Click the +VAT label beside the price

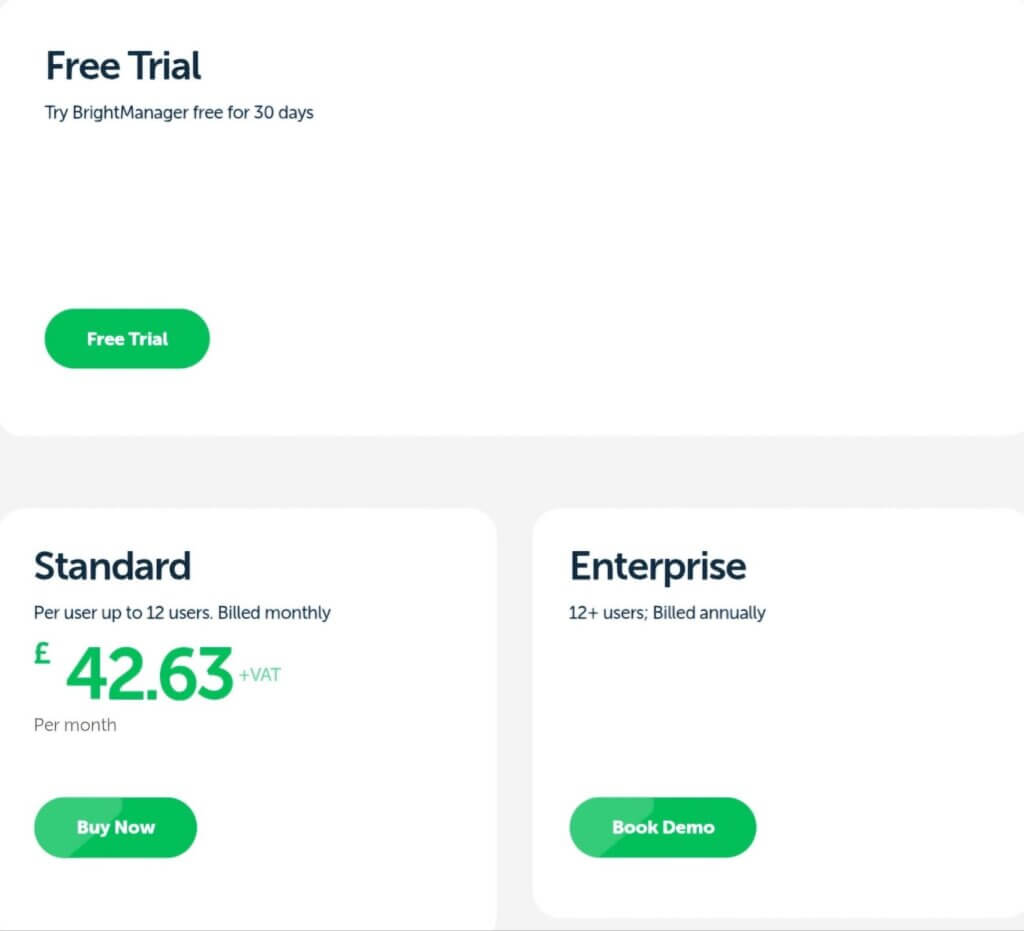pos(258,675)
